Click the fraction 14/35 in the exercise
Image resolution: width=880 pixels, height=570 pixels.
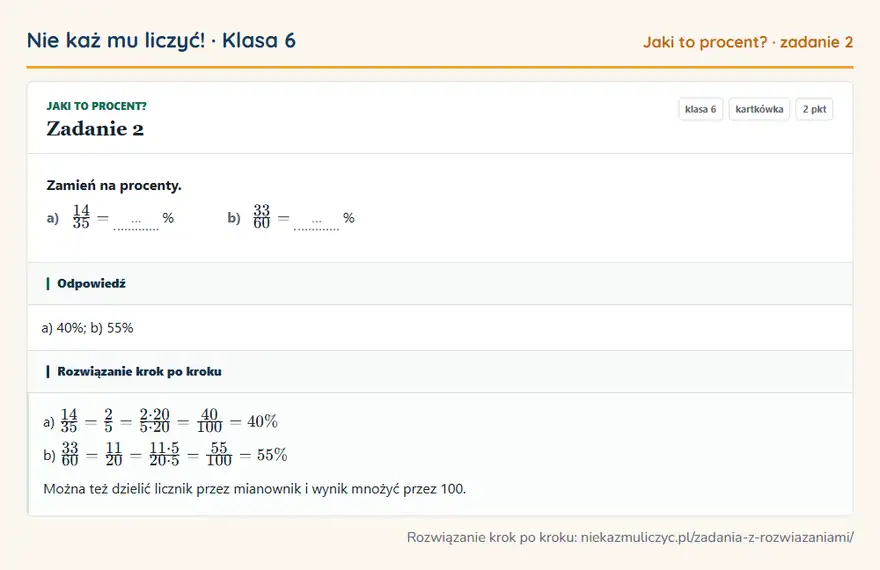pos(81,217)
